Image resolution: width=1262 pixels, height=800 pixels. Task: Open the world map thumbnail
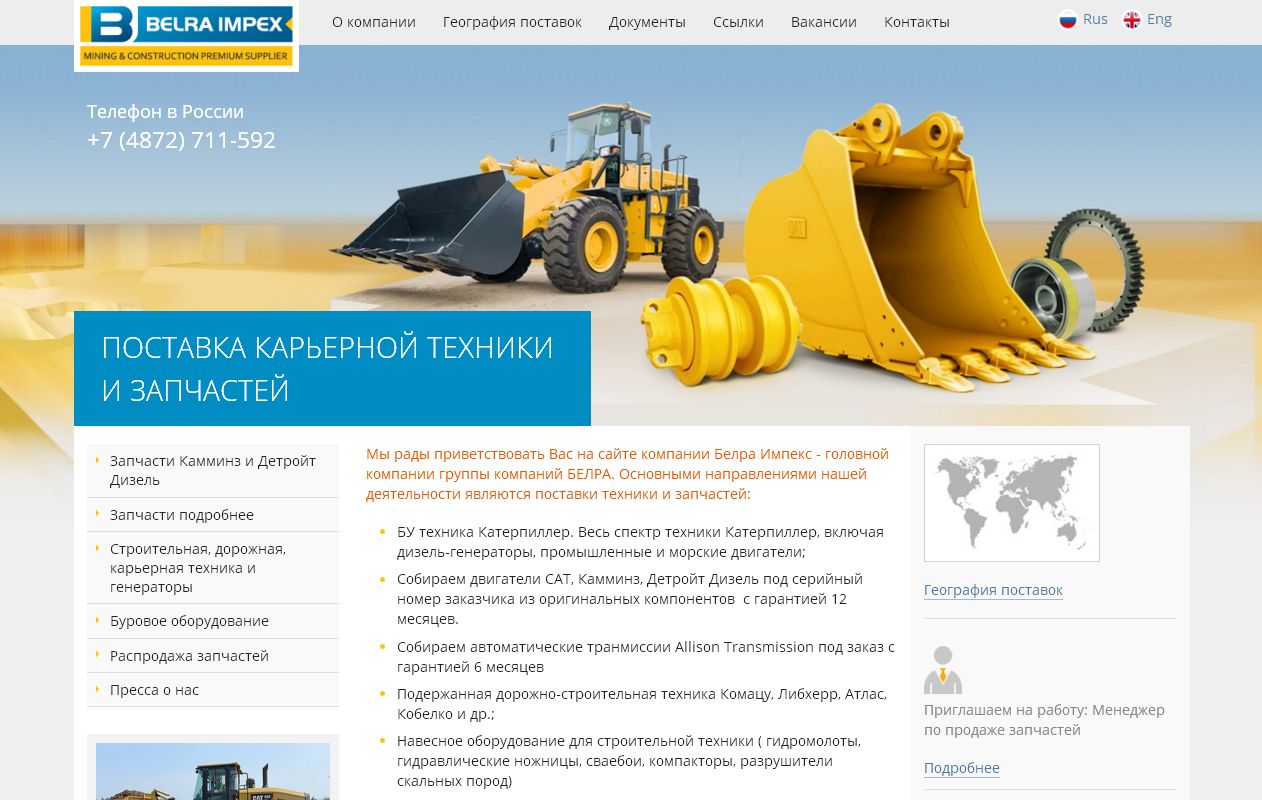(1012, 503)
